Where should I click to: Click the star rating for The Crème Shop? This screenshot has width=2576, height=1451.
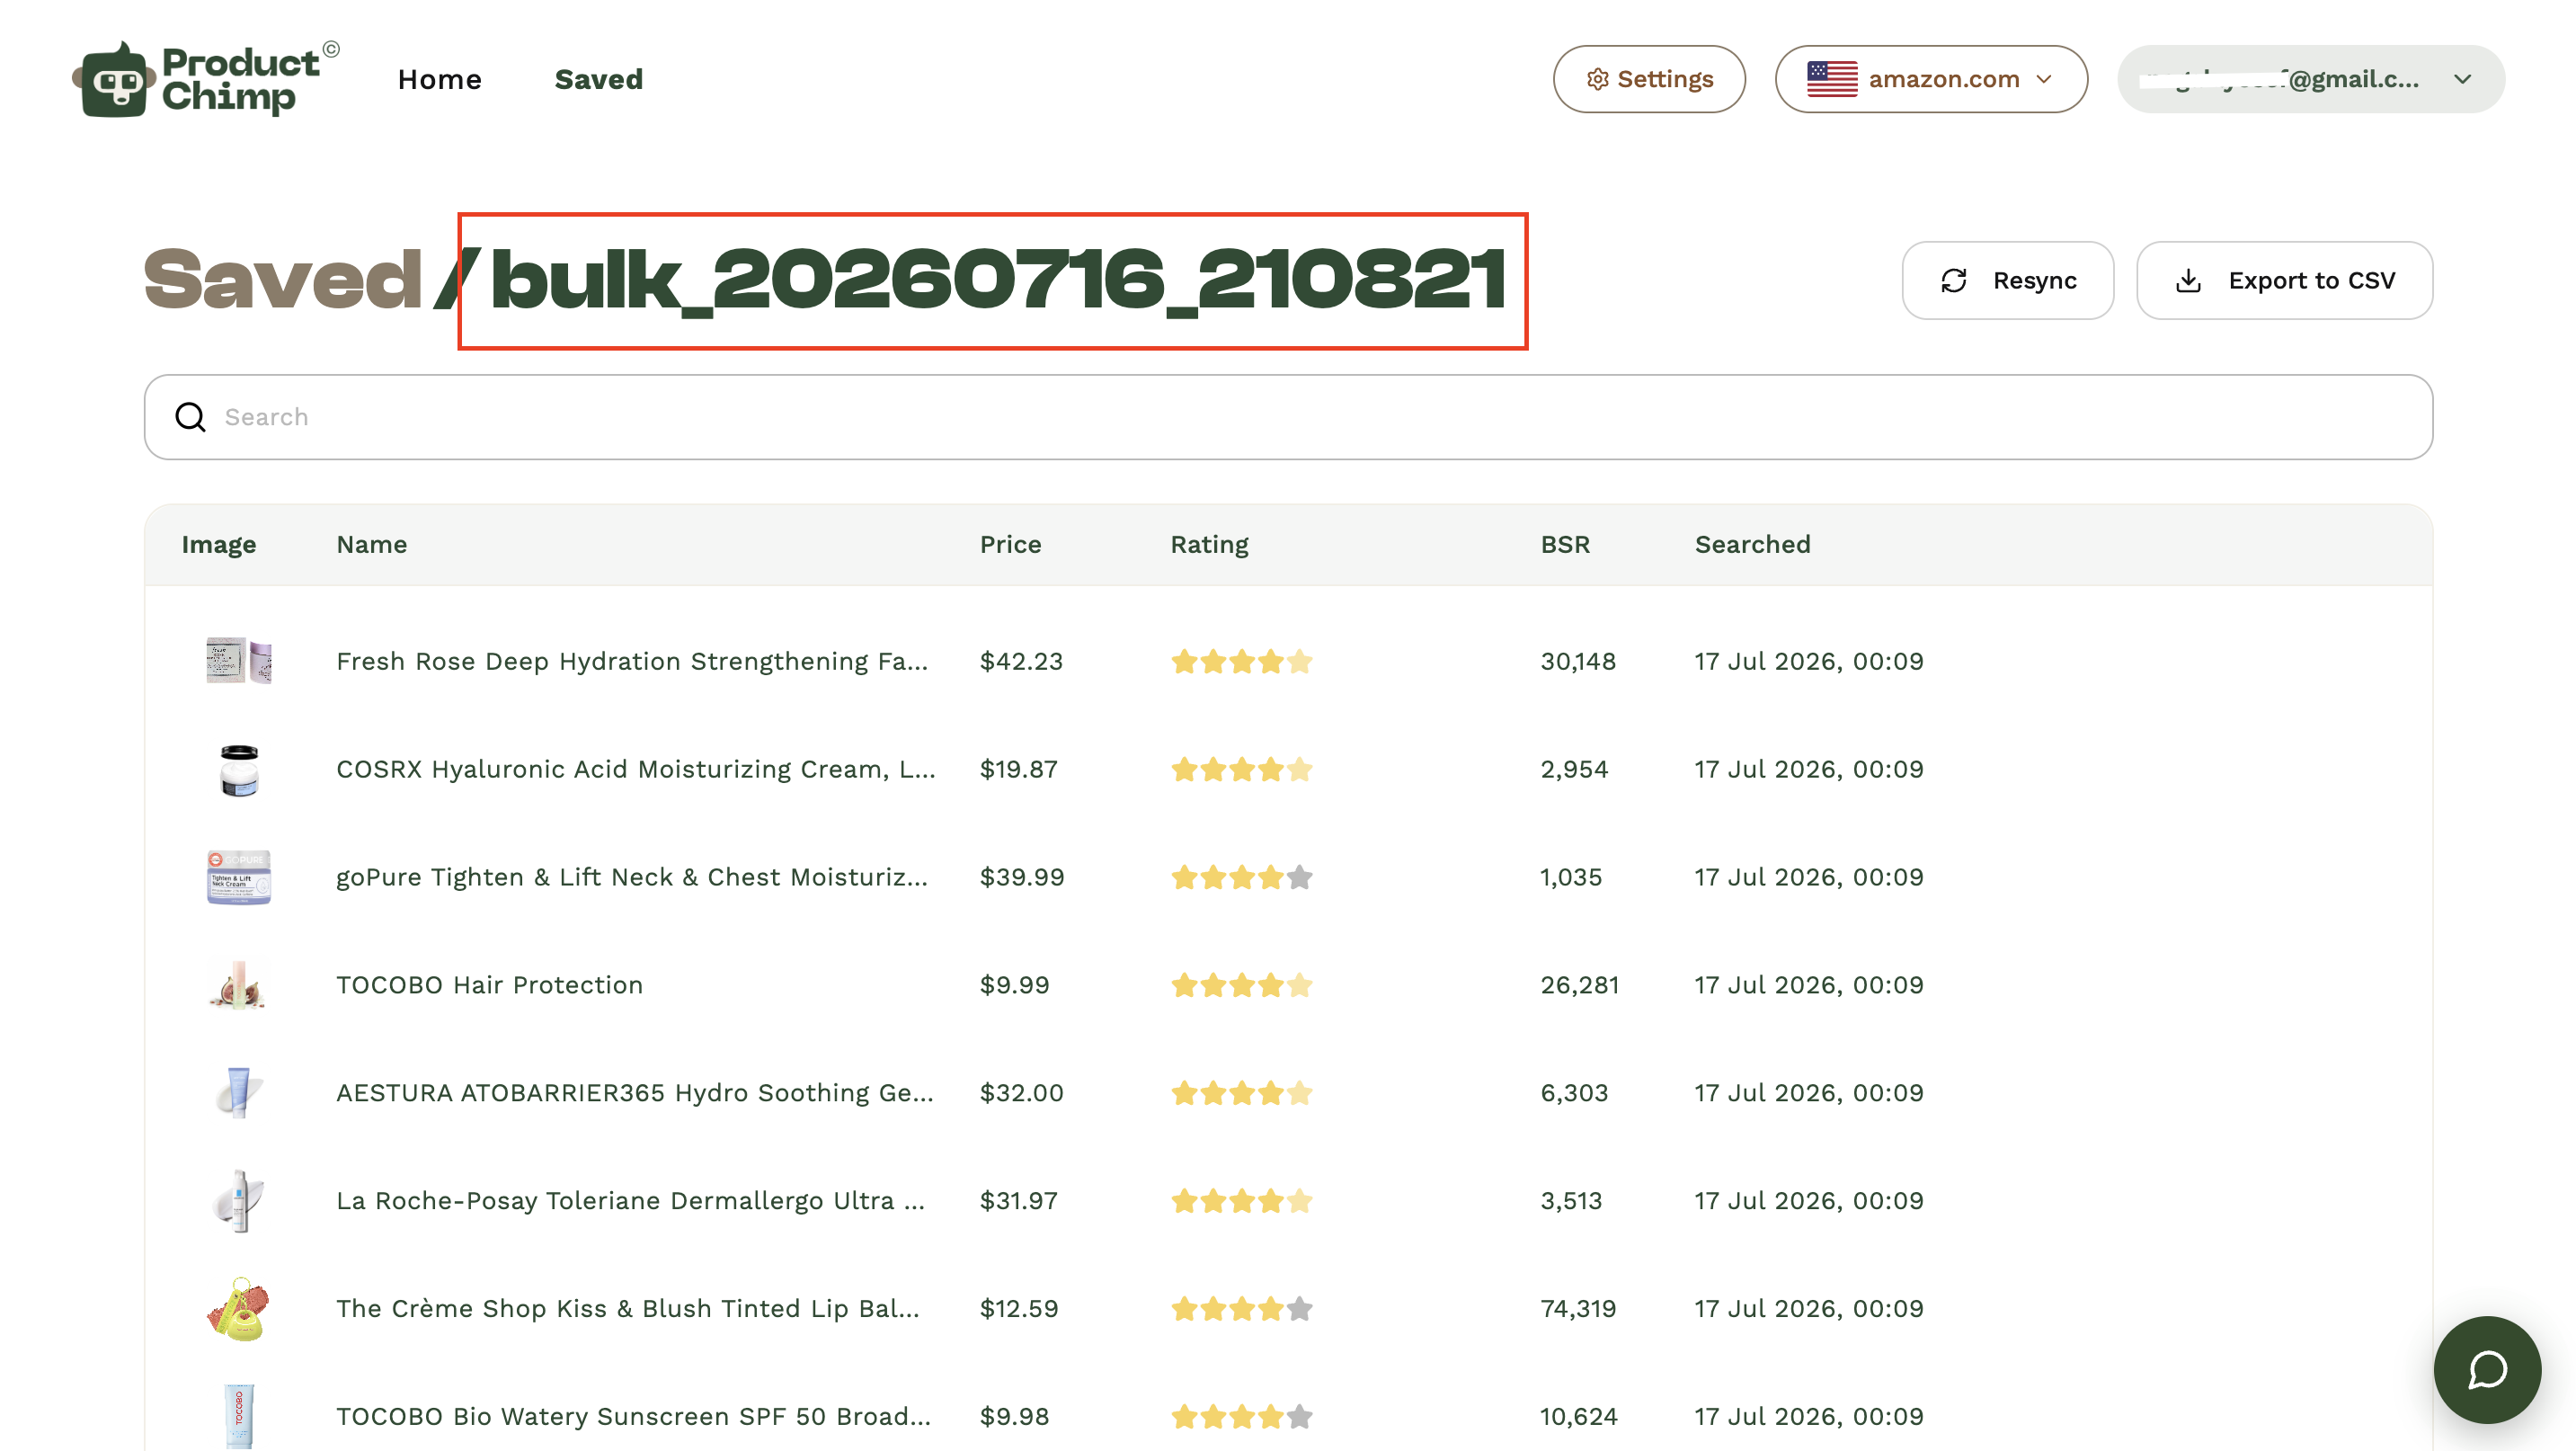click(x=1241, y=1309)
